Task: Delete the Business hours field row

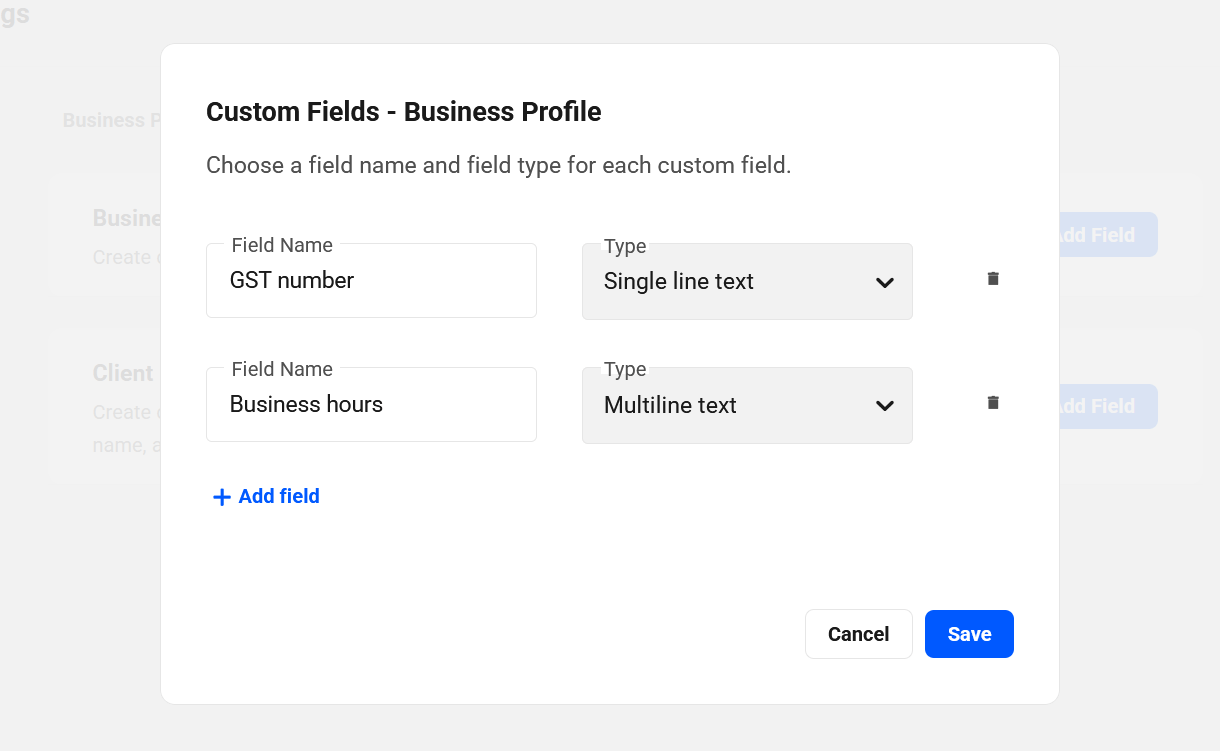Action: pyautogui.click(x=993, y=403)
